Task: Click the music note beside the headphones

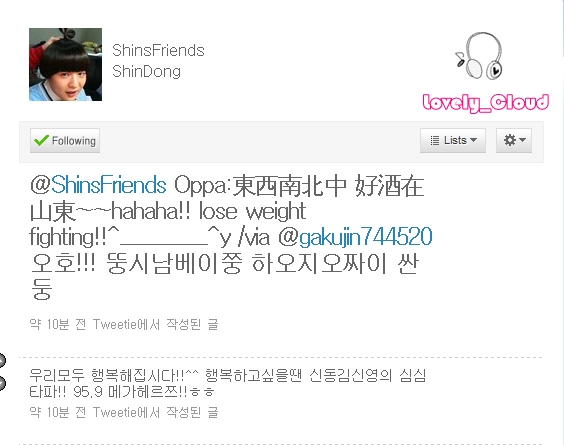Action: point(460,59)
